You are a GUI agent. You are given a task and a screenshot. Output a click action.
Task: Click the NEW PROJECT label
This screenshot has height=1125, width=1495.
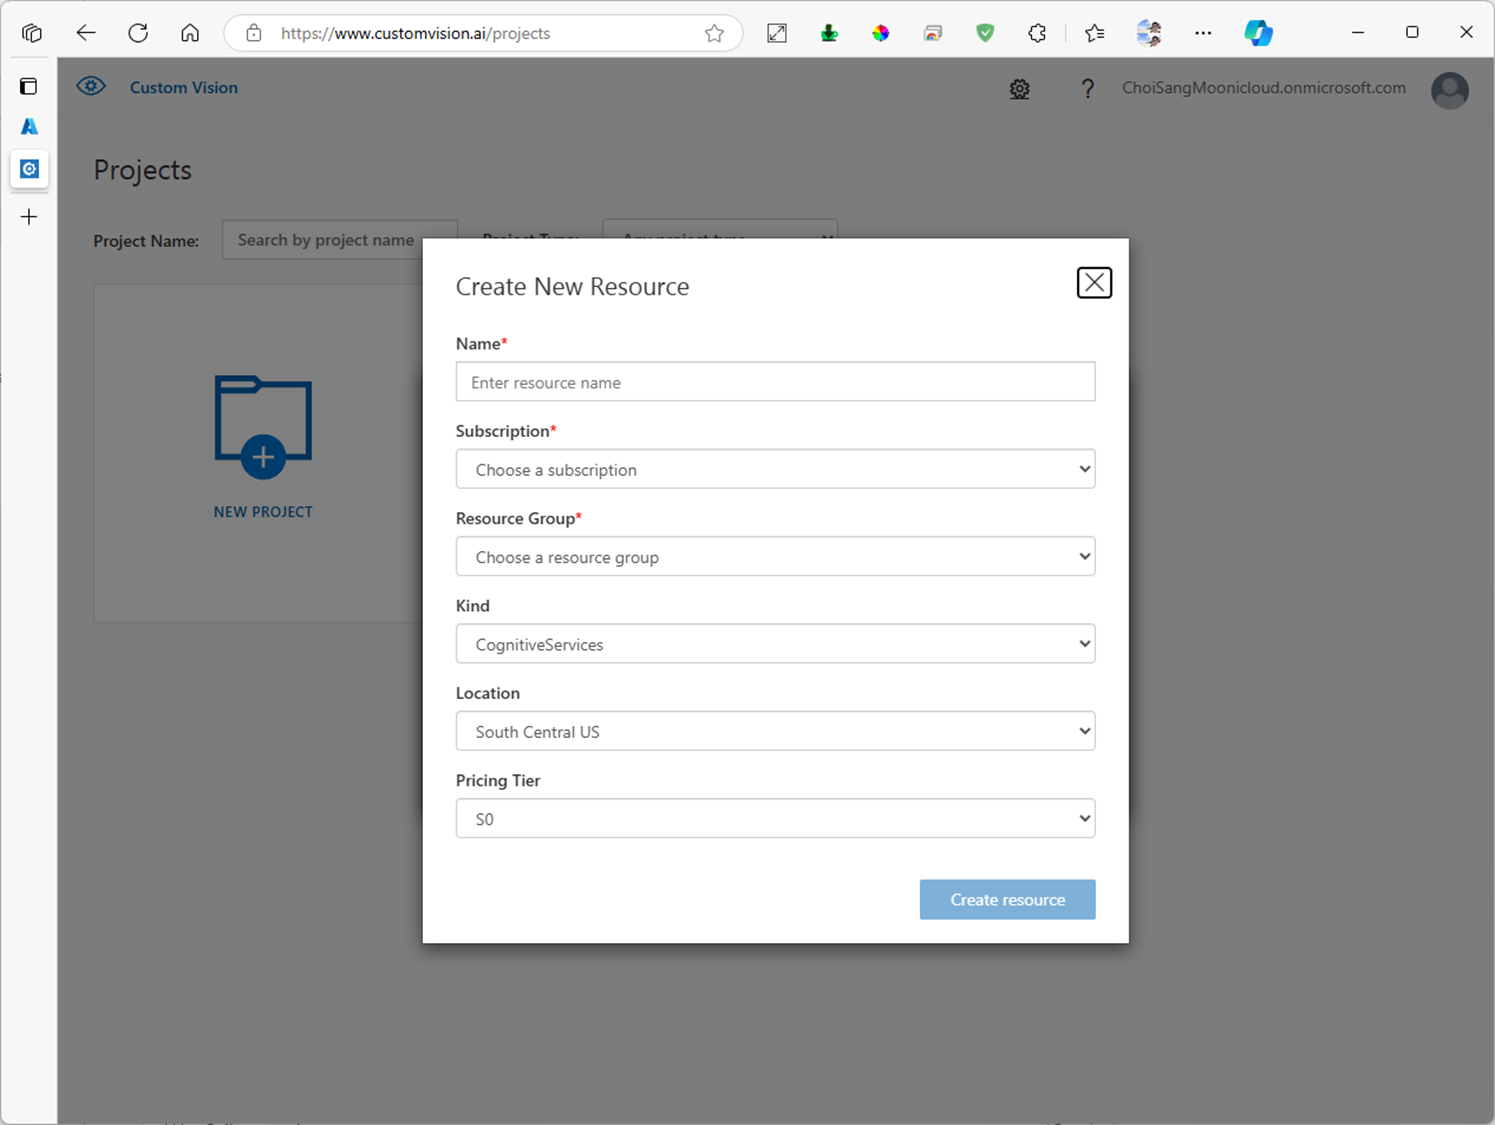pyautogui.click(x=263, y=512)
